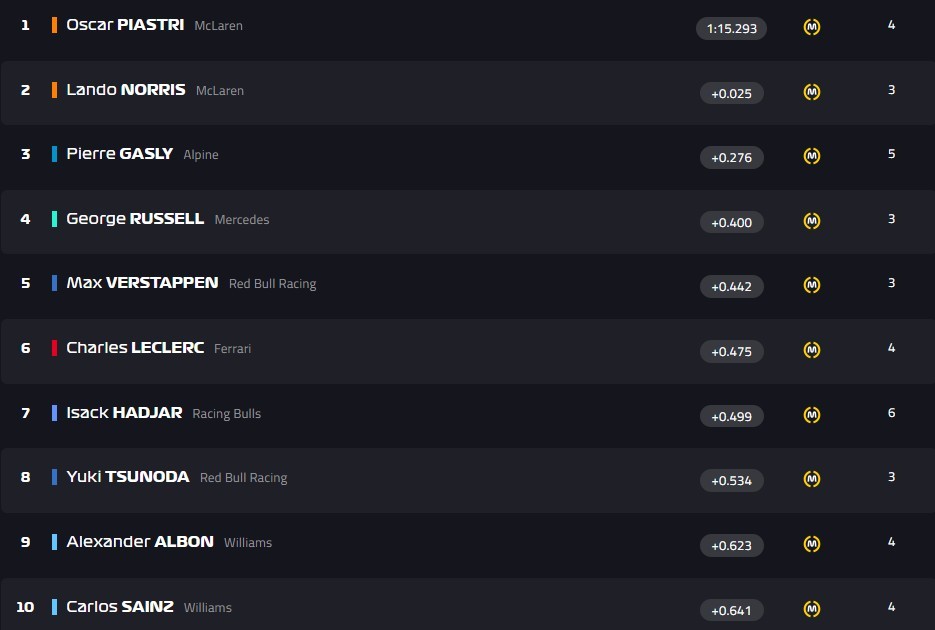
Task: Click Max Verstappen's yellow tyre icon
Action: point(812,285)
